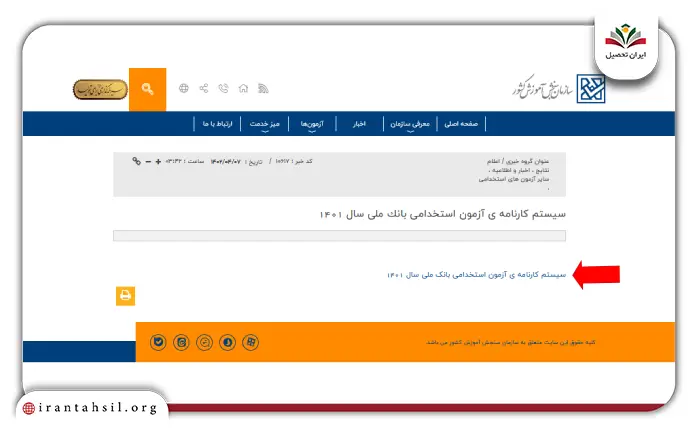Click the second footer social circle icon
The width and height of the screenshot is (700, 430).
tap(181, 342)
